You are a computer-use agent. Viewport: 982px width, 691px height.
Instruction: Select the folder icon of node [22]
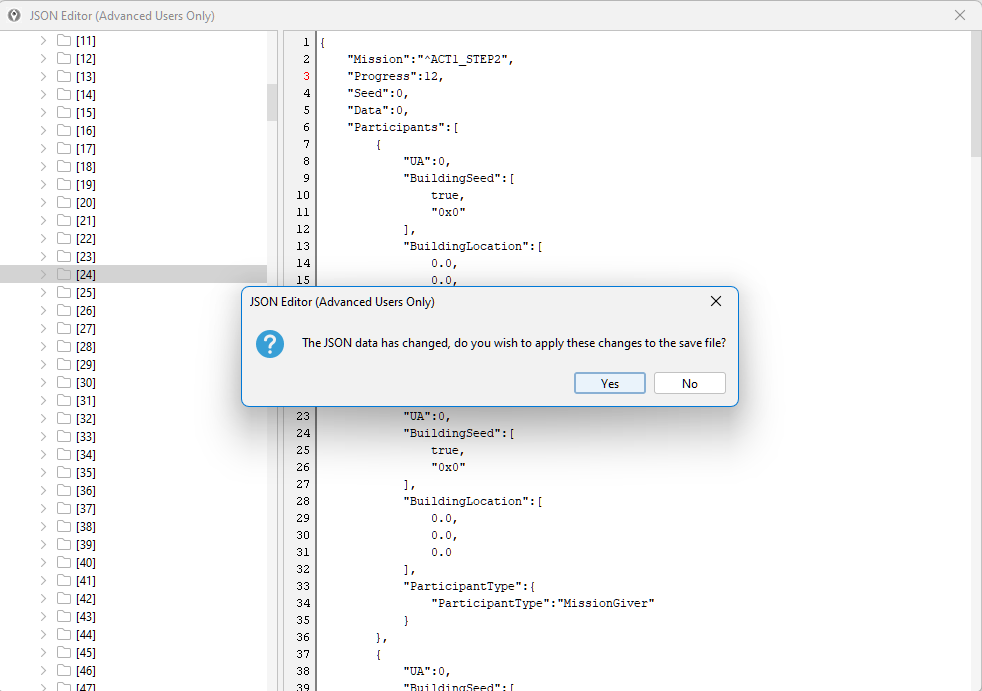coord(64,239)
